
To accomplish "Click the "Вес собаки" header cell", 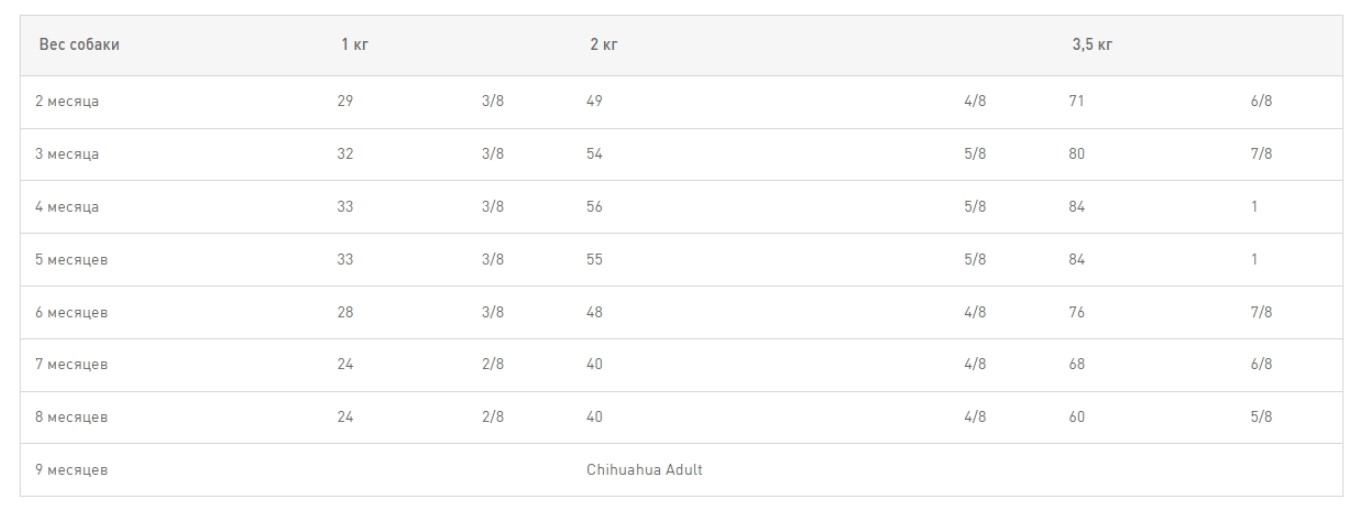I will coord(72,46).
